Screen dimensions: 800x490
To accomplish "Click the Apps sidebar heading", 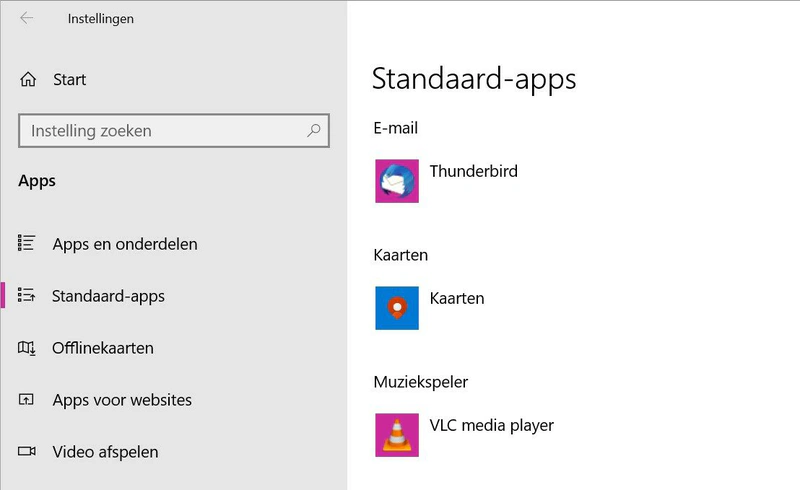I will pos(37,182).
